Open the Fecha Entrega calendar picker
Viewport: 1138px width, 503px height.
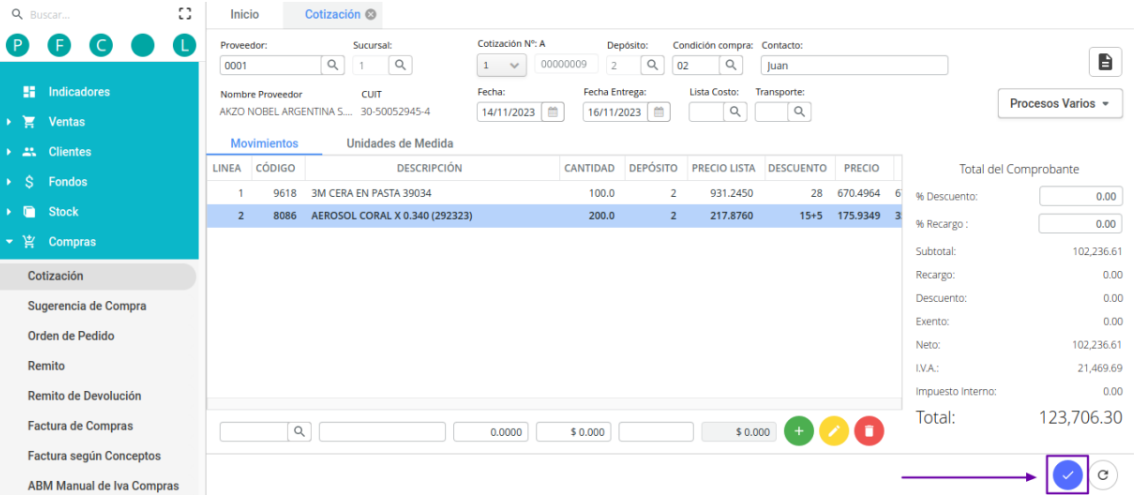tap(659, 112)
